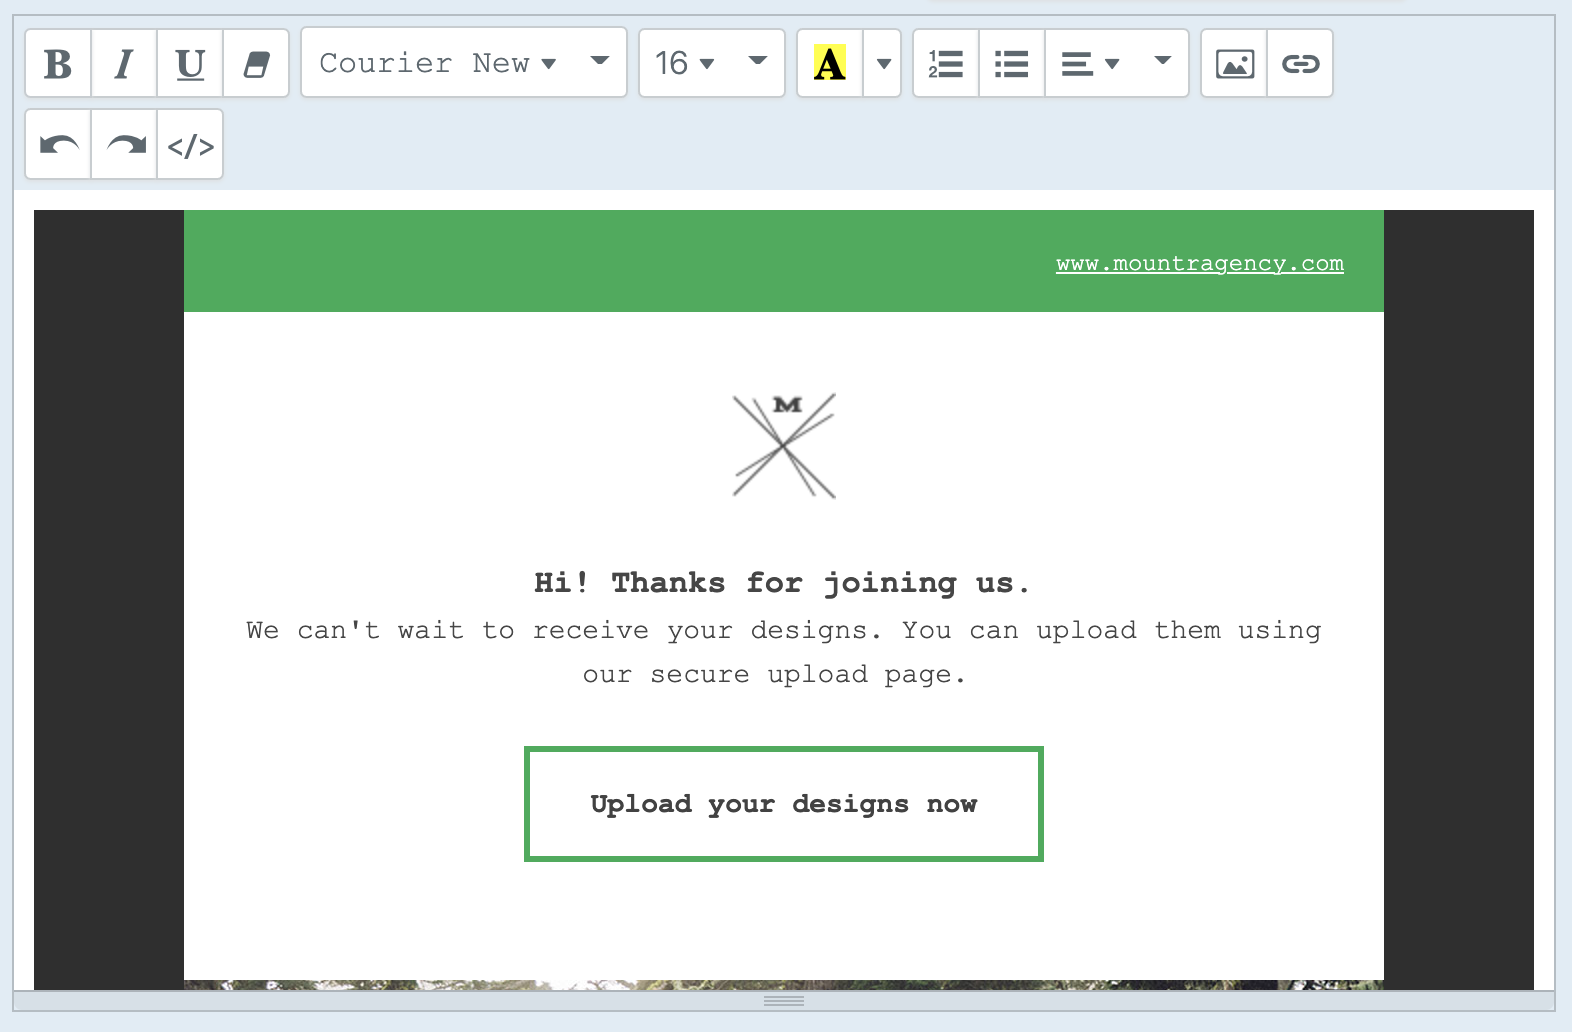Grab the editor resize handle bar

784,1000
